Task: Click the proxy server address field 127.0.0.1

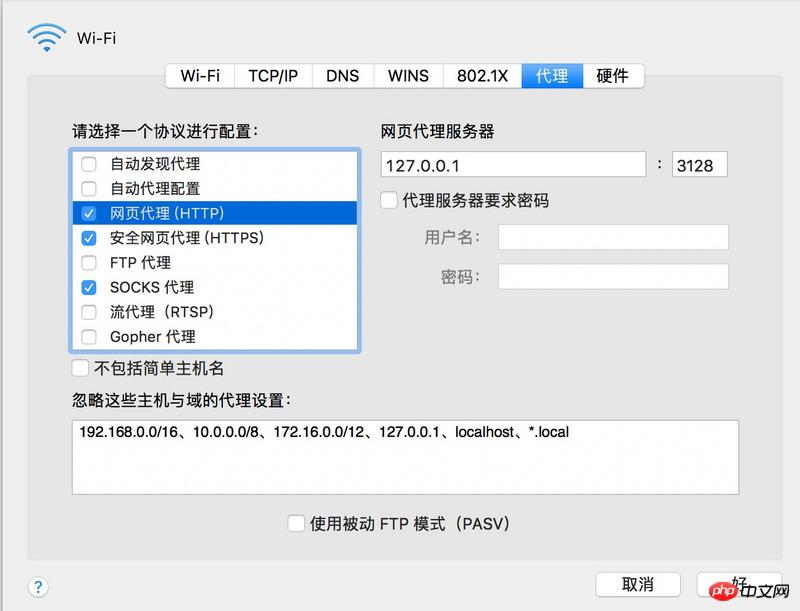Action: pyautogui.click(x=513, y=165)
